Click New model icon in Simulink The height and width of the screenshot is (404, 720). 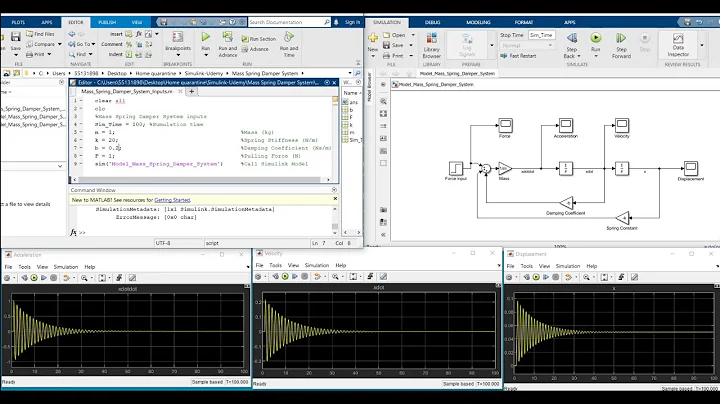373,38
